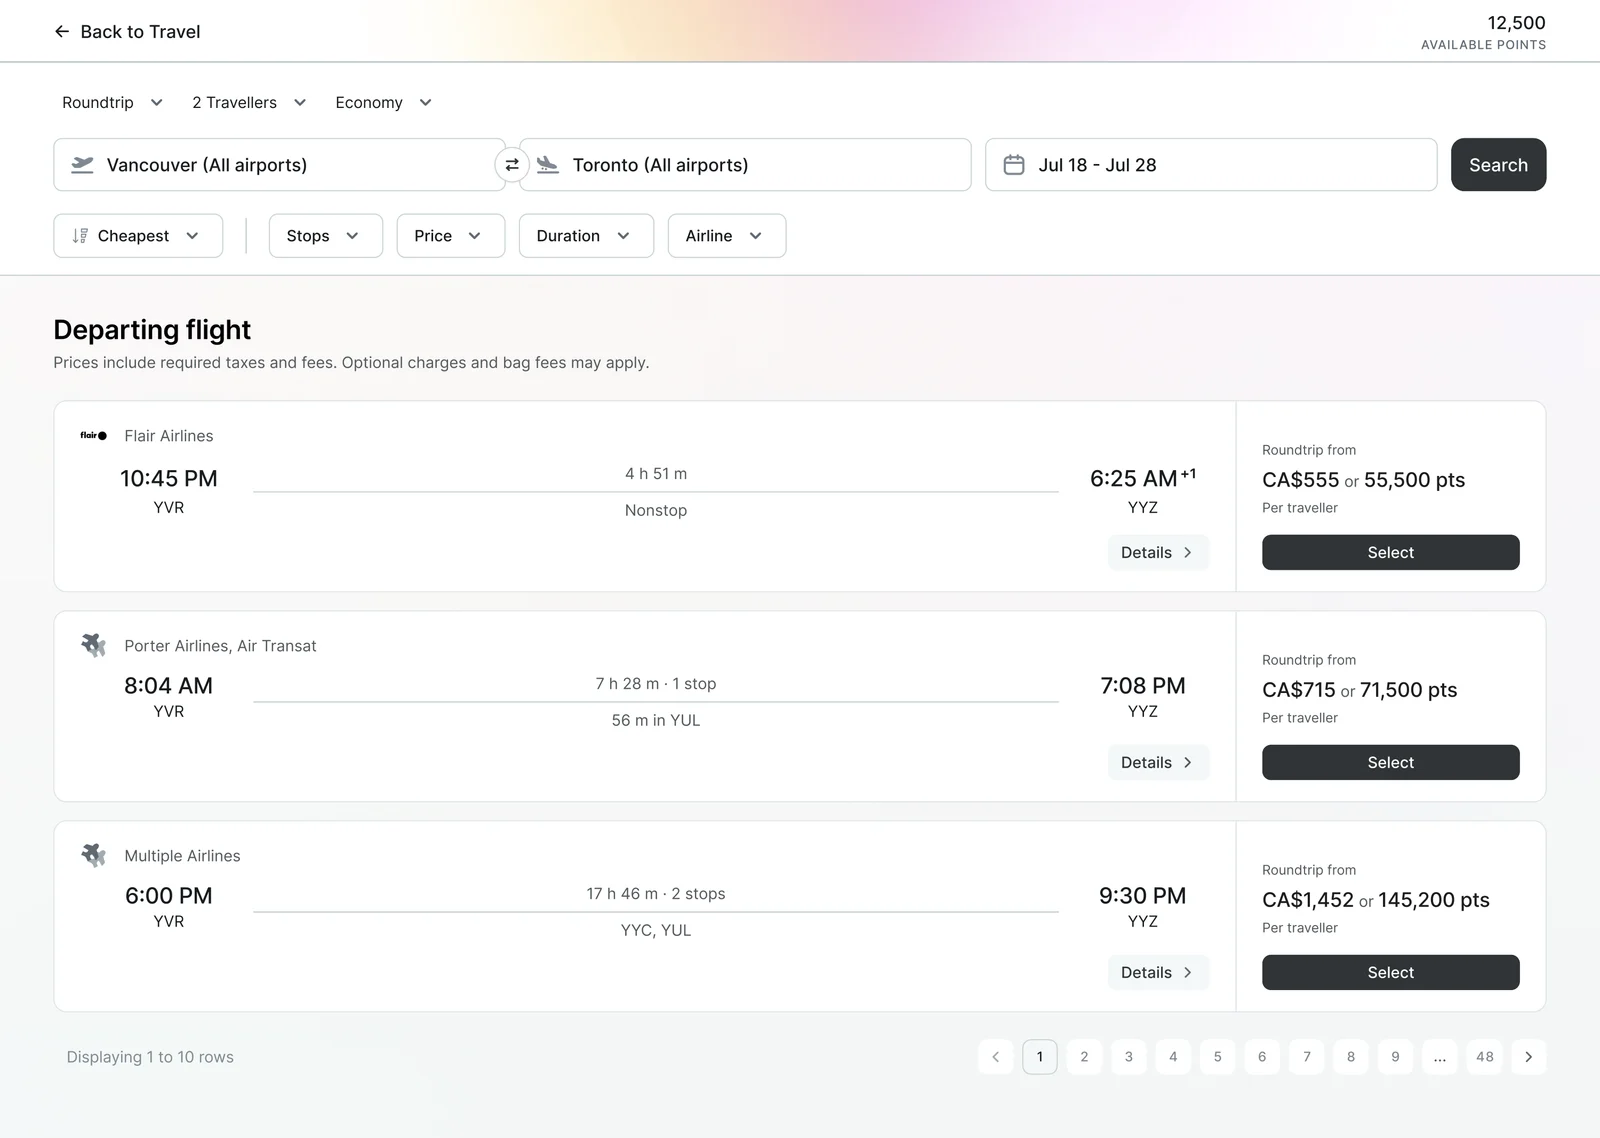Open the Airline filter dropdown

[x=727, y=236]
